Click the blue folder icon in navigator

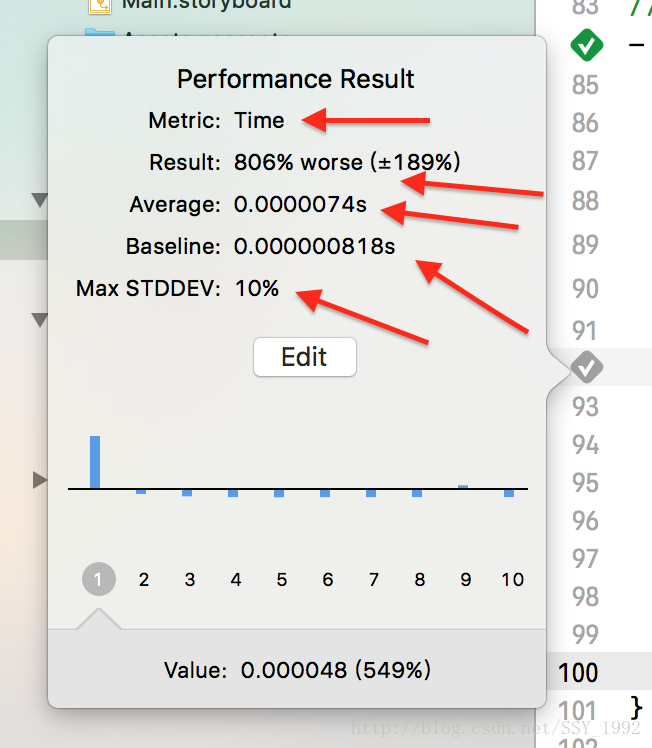(100, 33)
